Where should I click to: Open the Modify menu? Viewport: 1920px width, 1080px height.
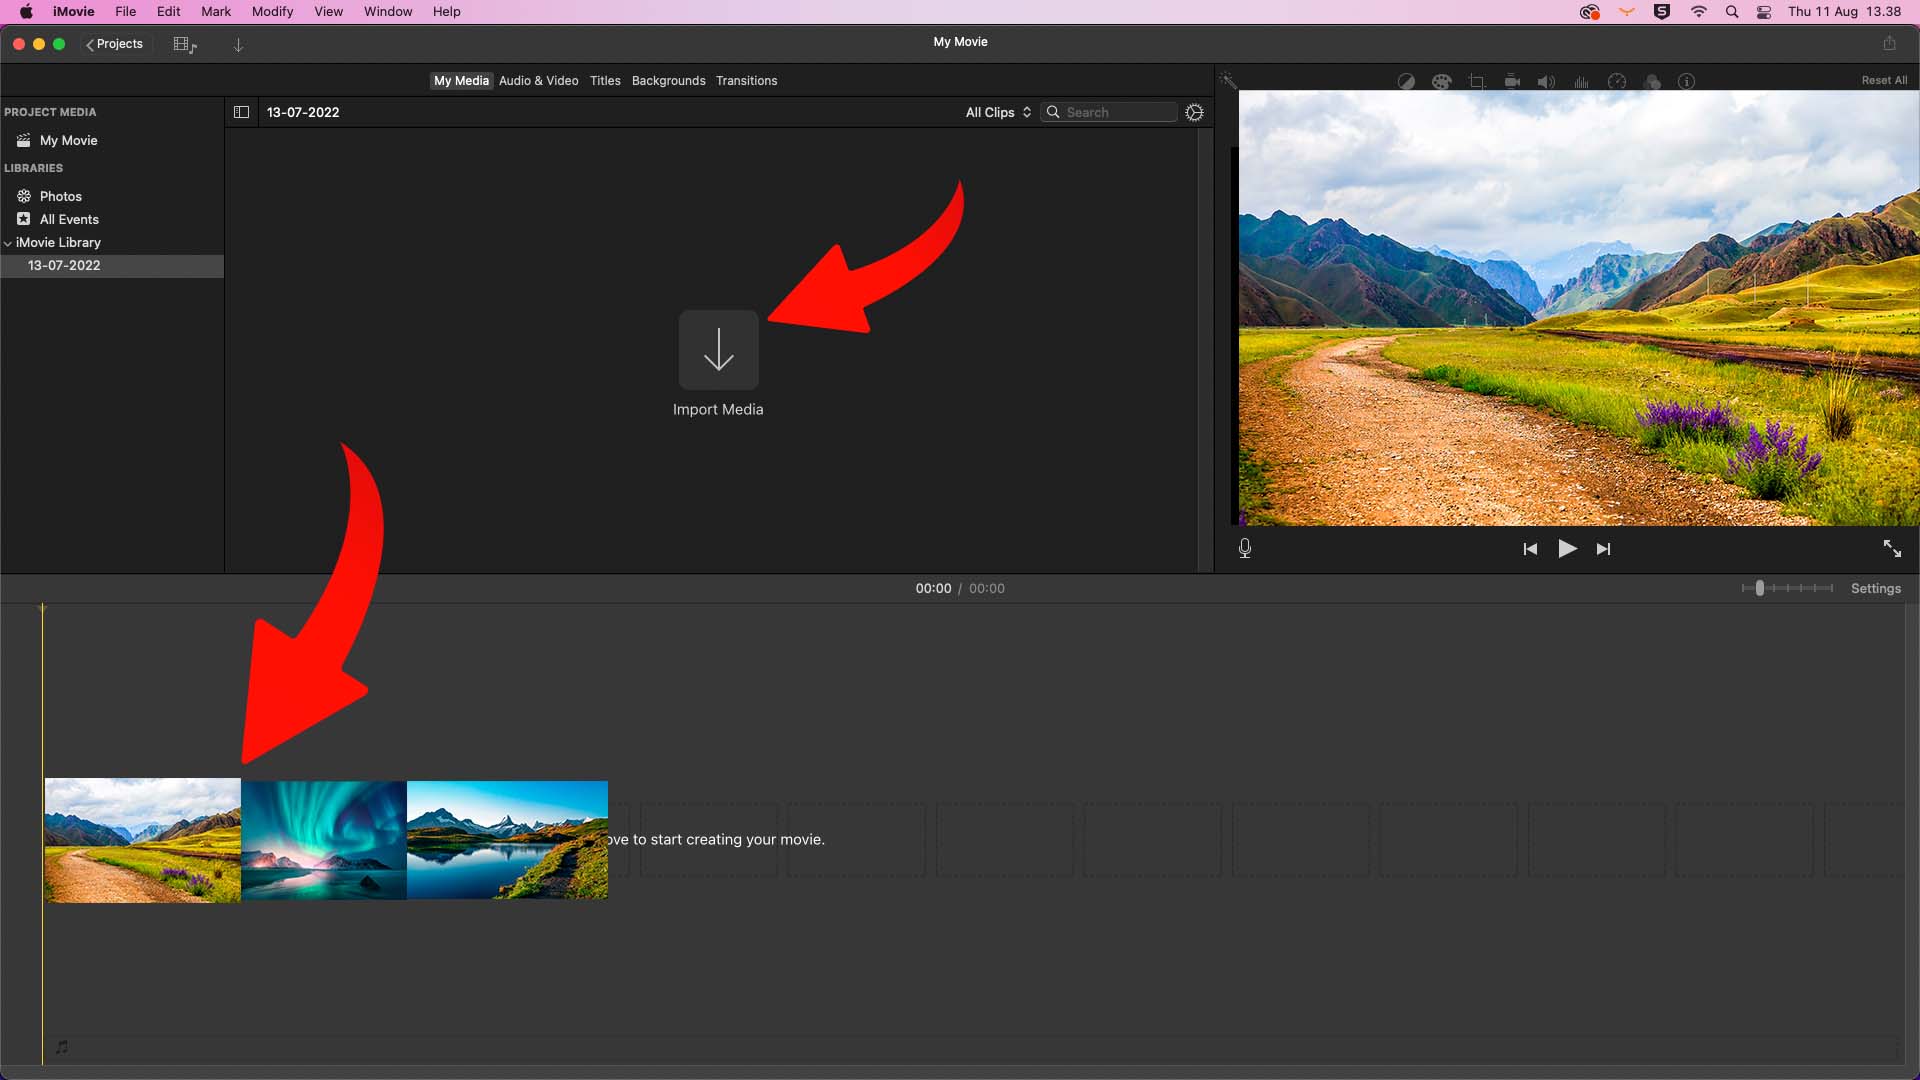(272, 11)
